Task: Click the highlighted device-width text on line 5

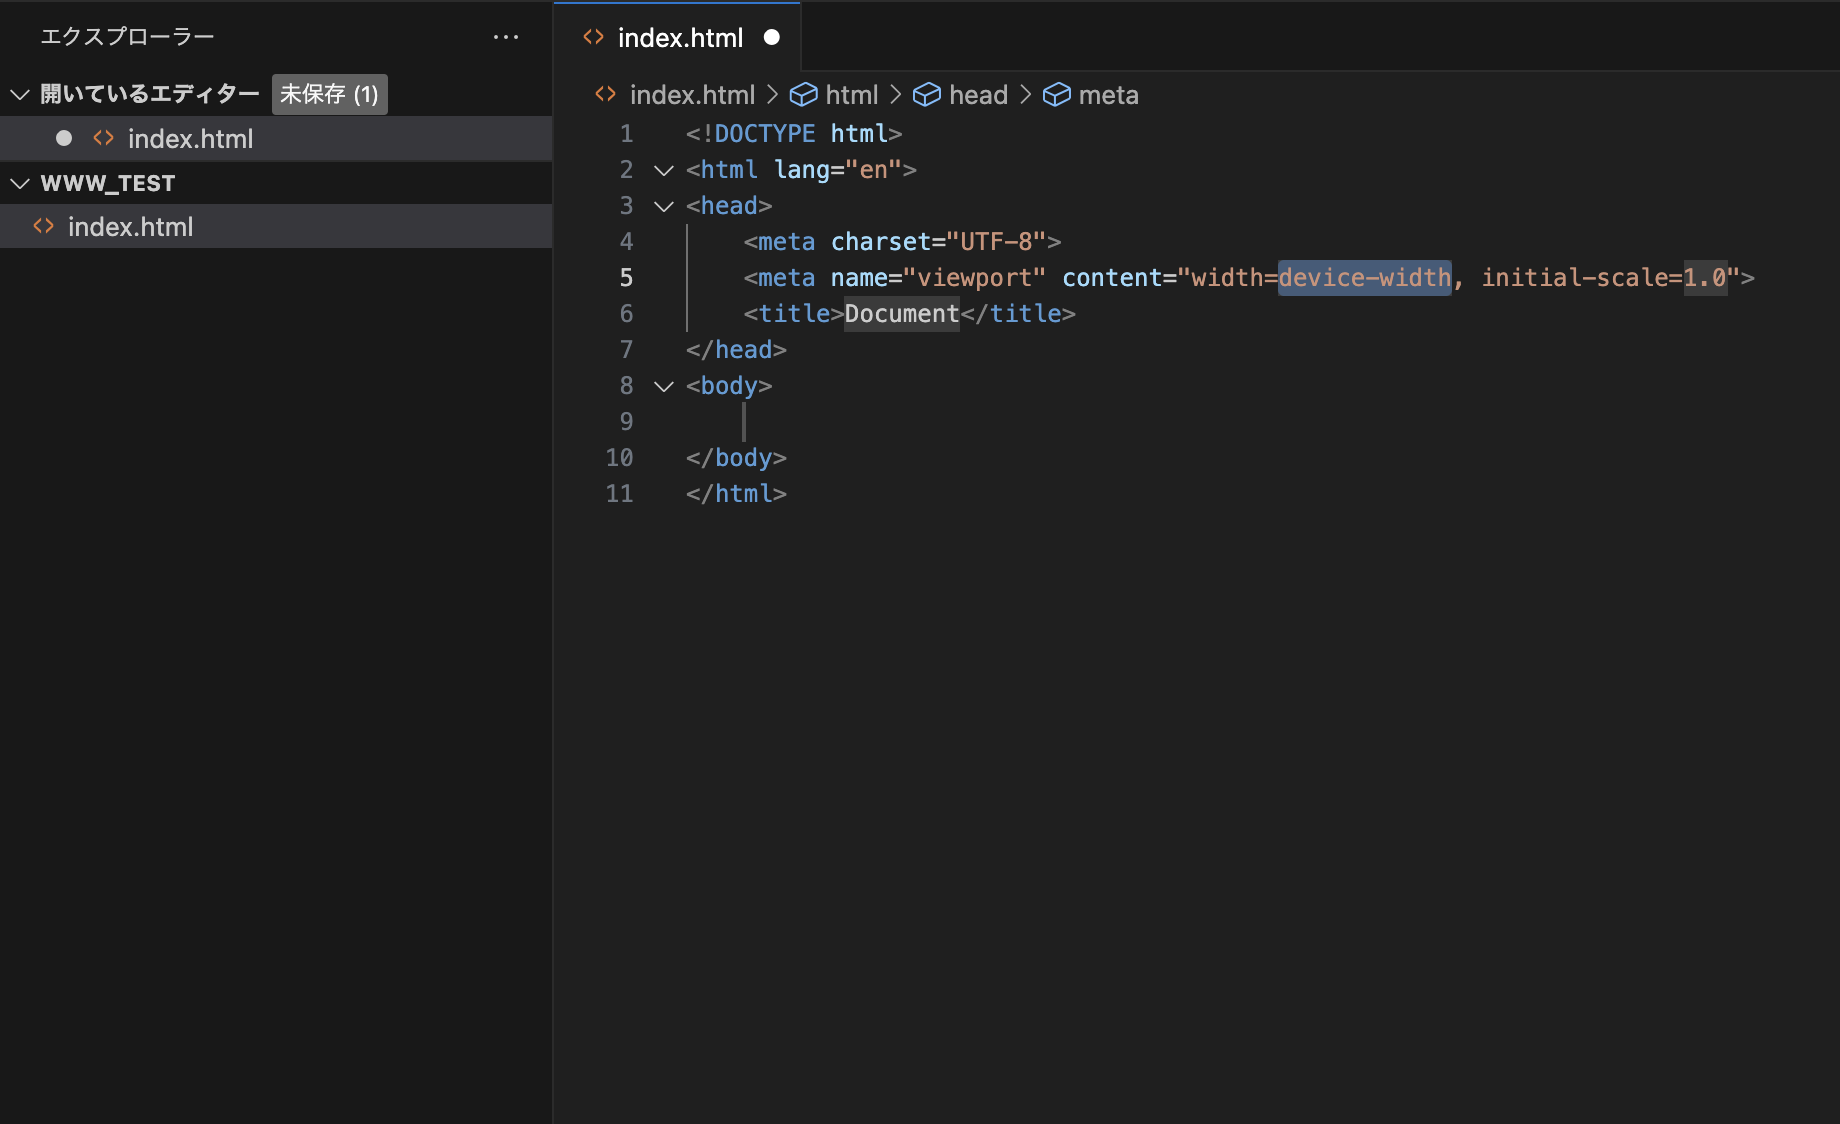Action: [1364, 277]
